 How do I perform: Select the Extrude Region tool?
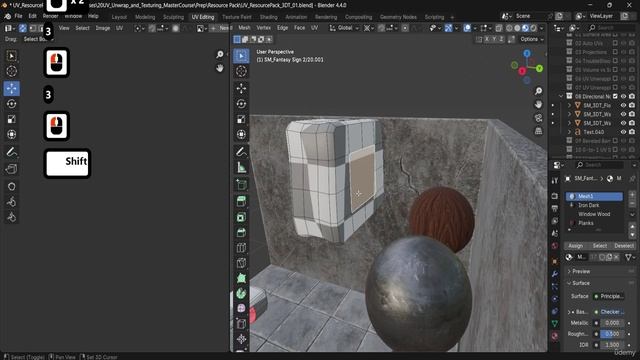(x=241, y=201)
